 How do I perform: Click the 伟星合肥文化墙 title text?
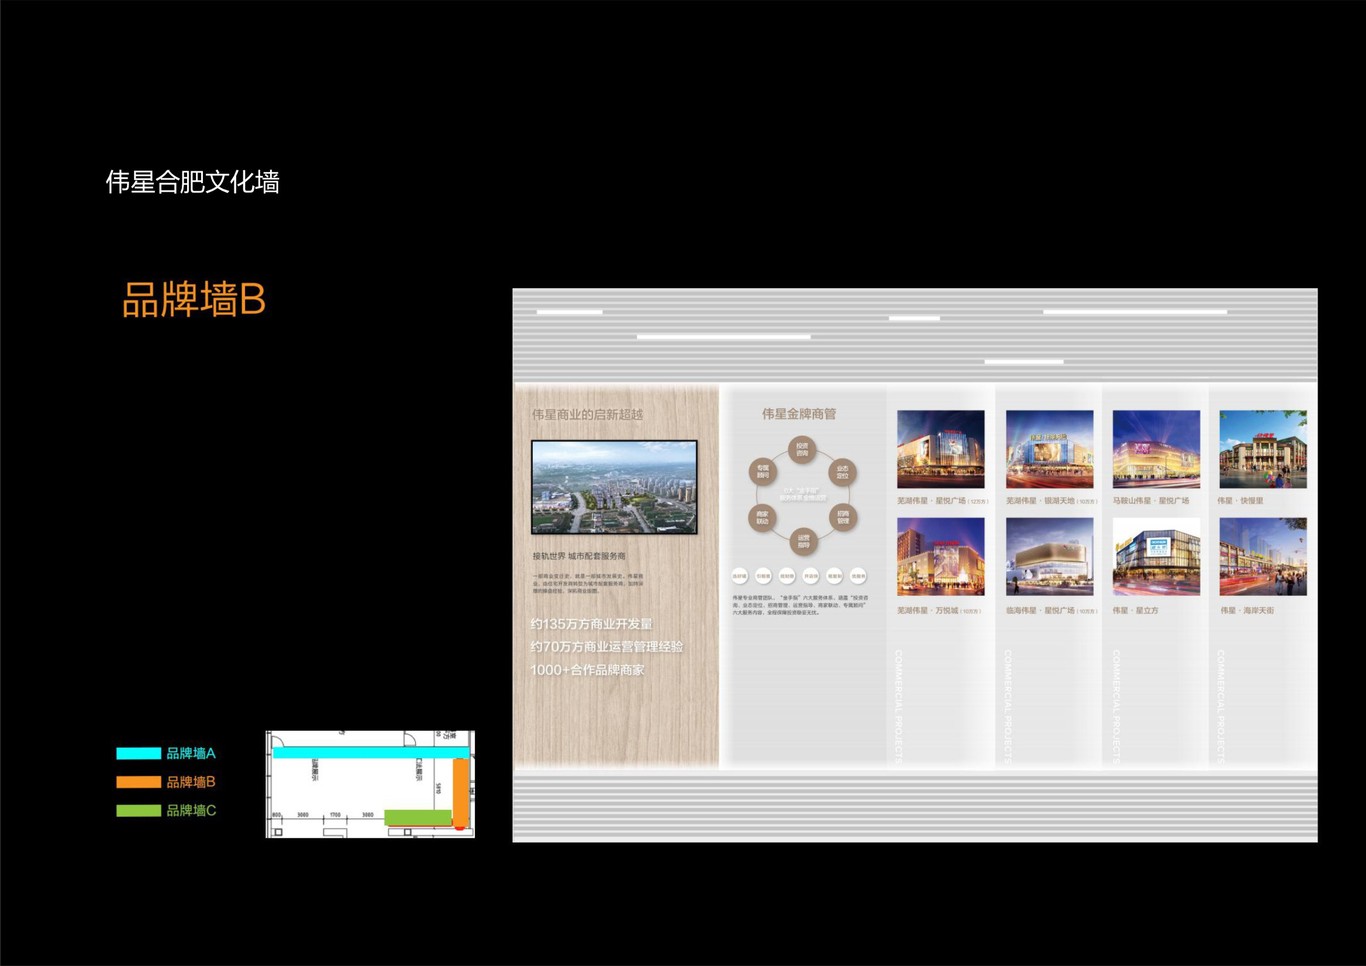[193, 183]
